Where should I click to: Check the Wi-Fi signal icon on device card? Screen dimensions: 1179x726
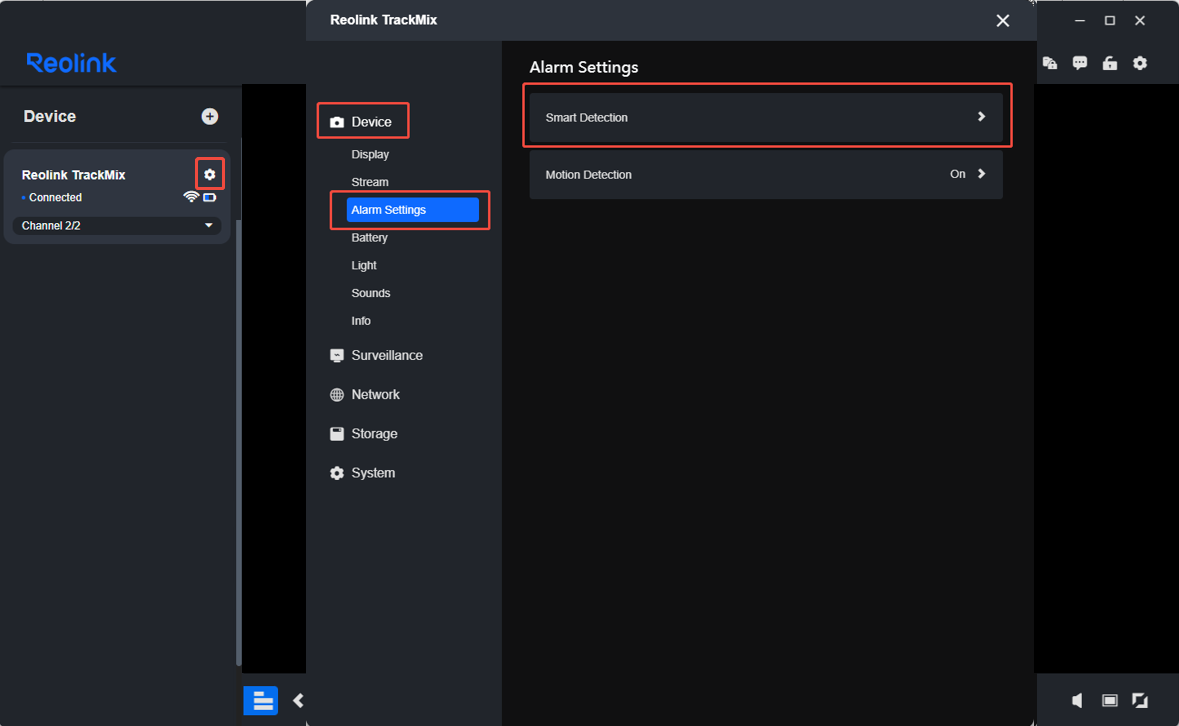pos(191,197)
